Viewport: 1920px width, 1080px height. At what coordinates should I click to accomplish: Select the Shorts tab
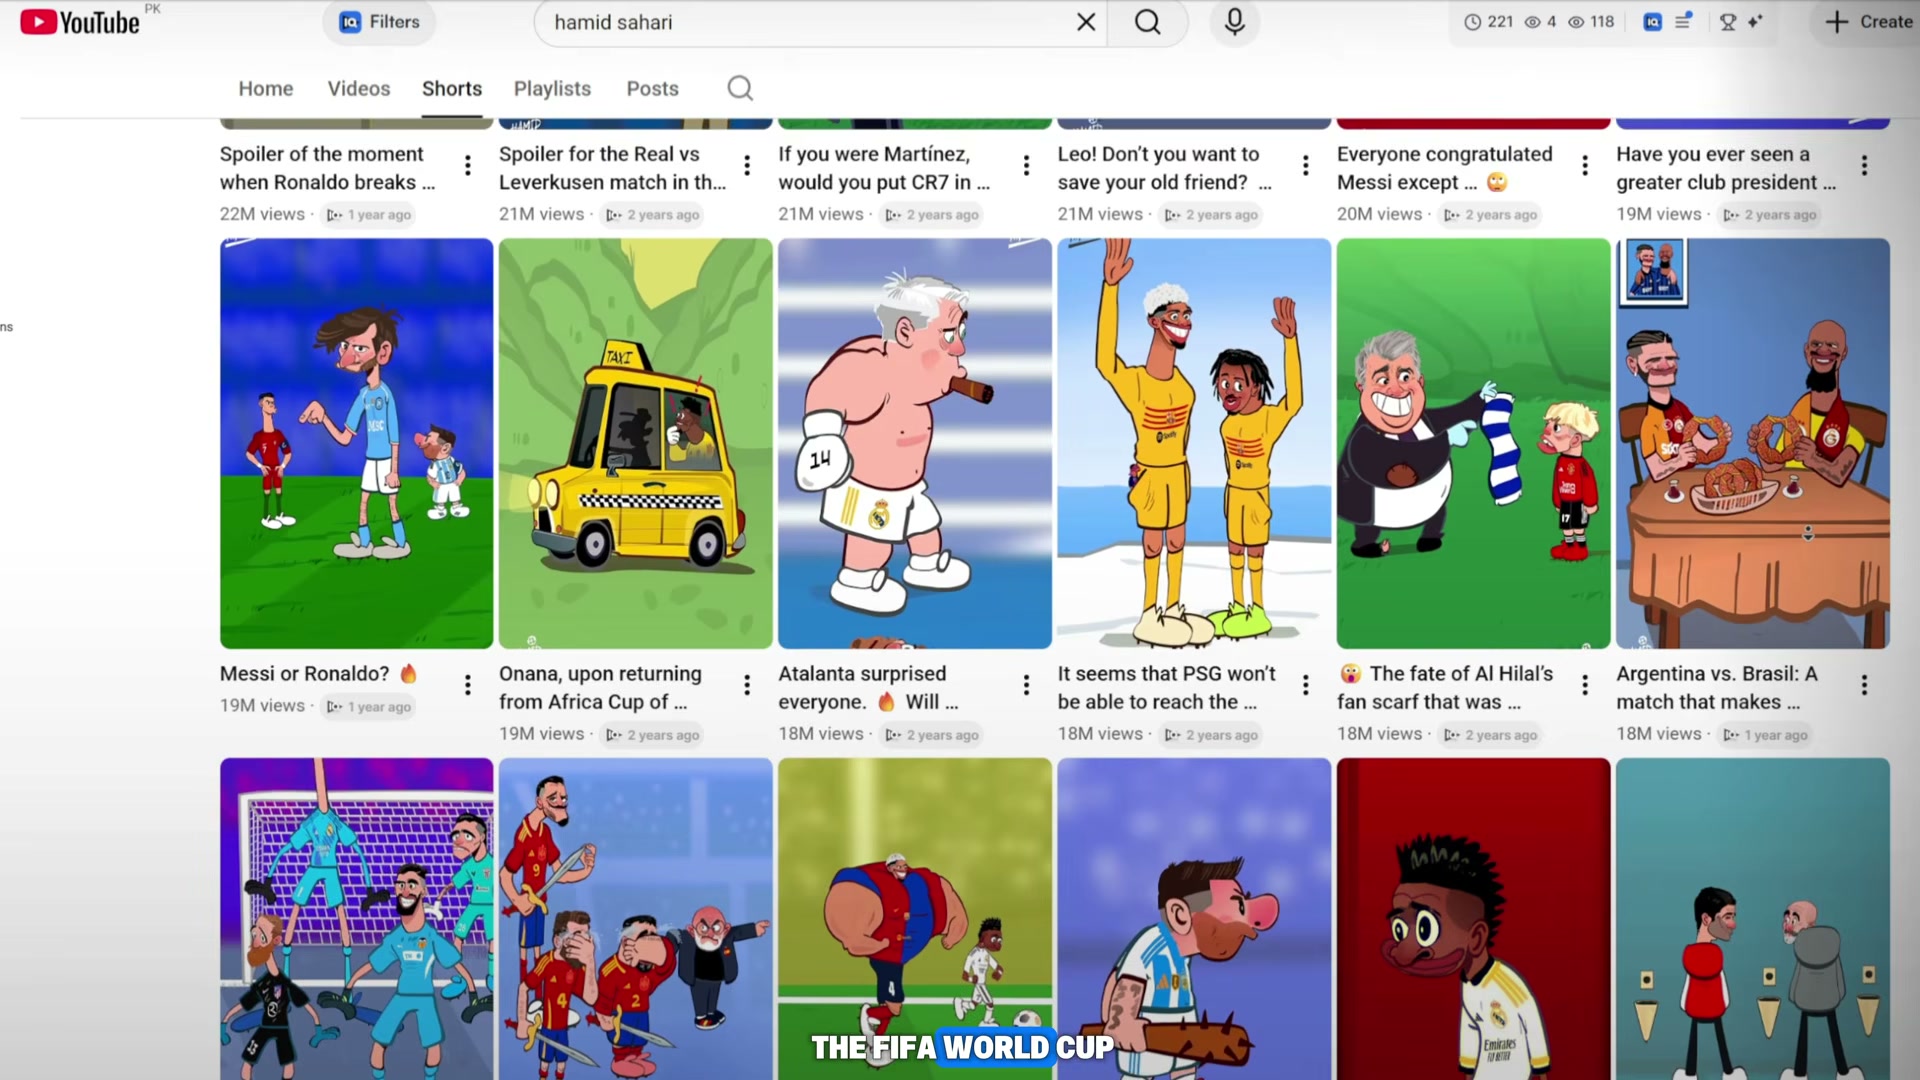pyautogui.click(x=452, y=88)
